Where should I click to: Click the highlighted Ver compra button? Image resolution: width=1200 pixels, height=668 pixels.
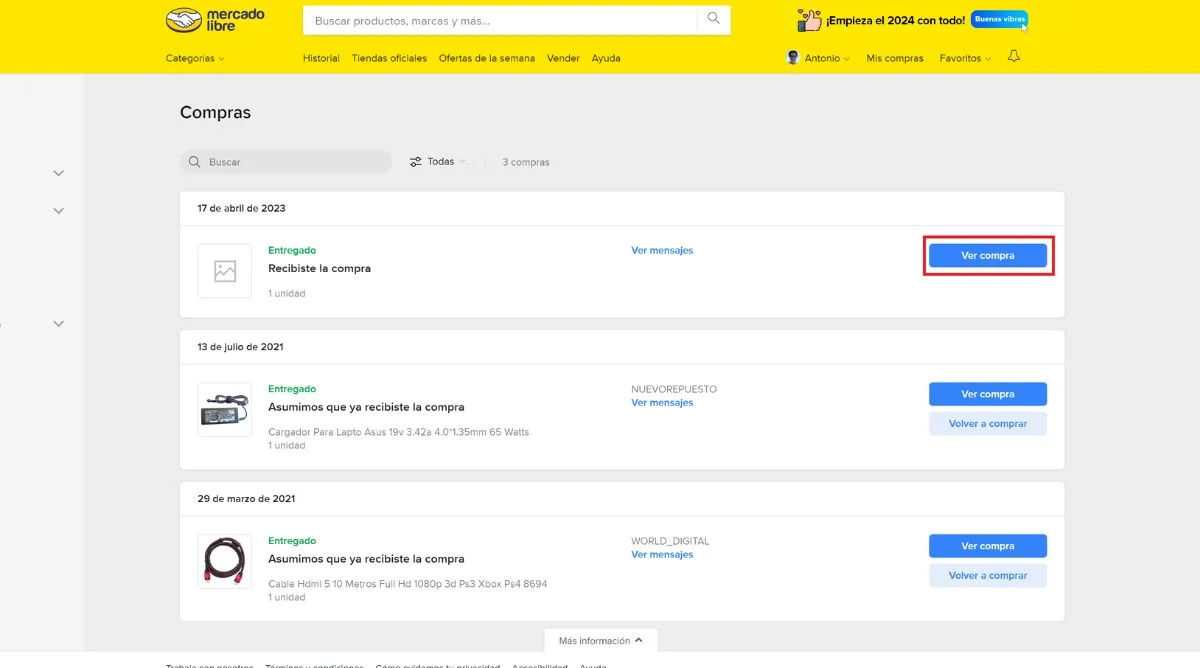click(988, 256)
